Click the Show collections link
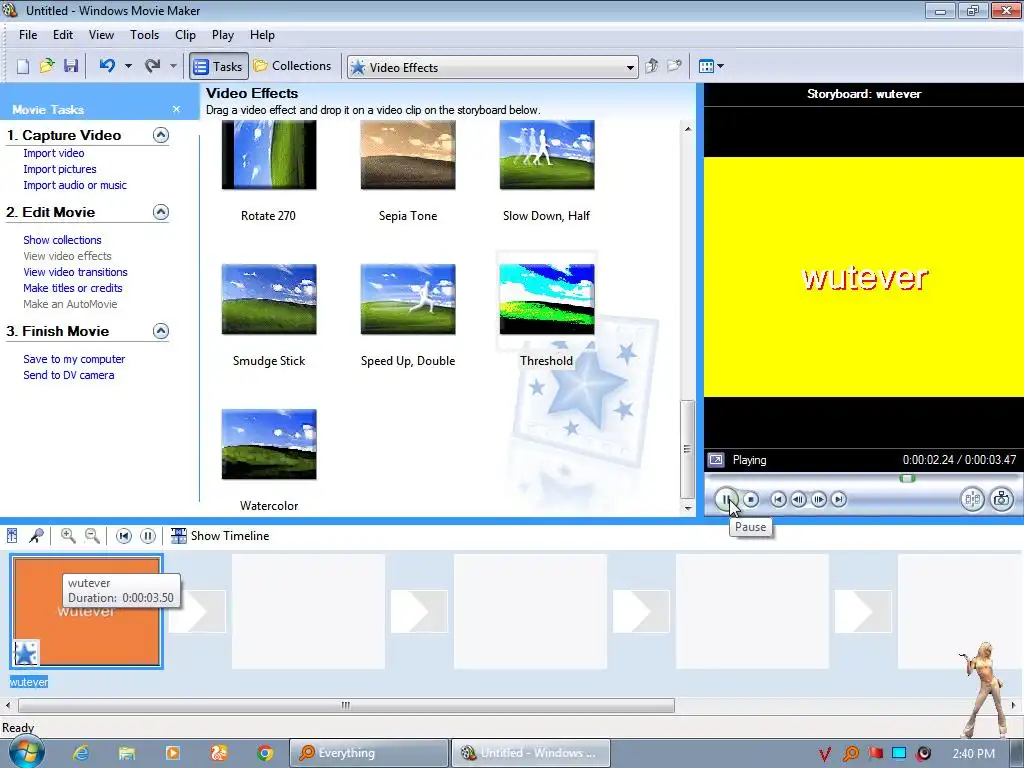1024x768 pixels. [62, 240]
